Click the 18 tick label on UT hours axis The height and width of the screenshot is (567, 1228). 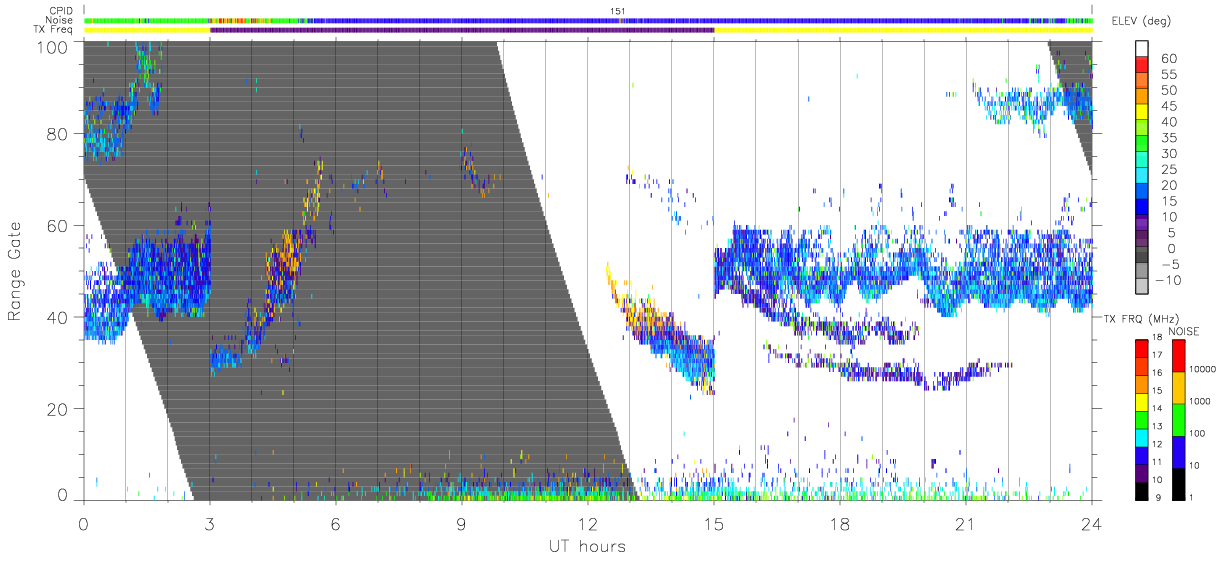point(839,524)
